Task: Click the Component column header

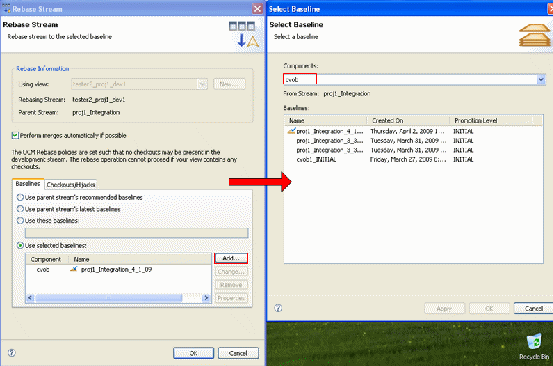Action: point(47,259)
